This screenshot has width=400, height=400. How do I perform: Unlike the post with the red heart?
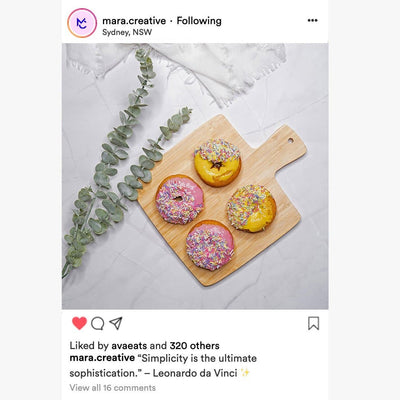click(x=79, y=323)
